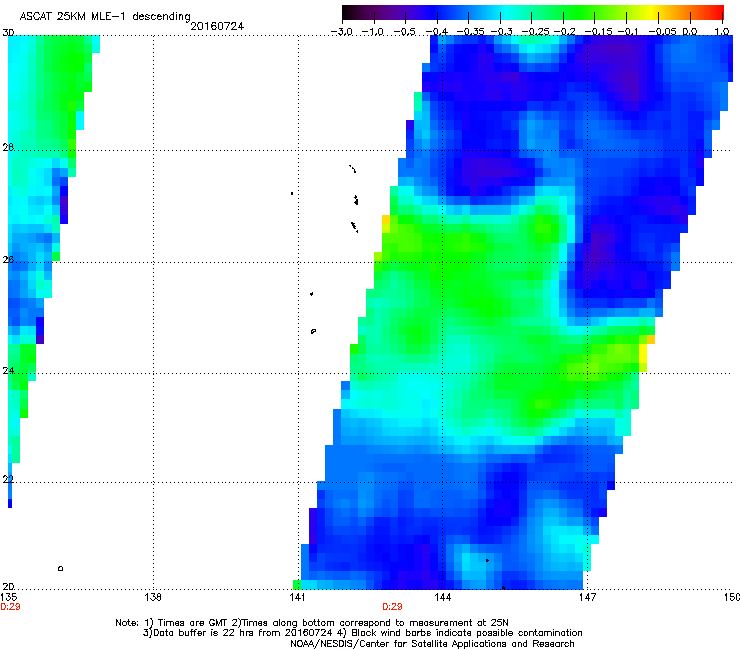This screenshot has height=650, width=740.
Task: Click the NOAA/NESDIS Center for Satellite Applications credit
Action: 432,644
